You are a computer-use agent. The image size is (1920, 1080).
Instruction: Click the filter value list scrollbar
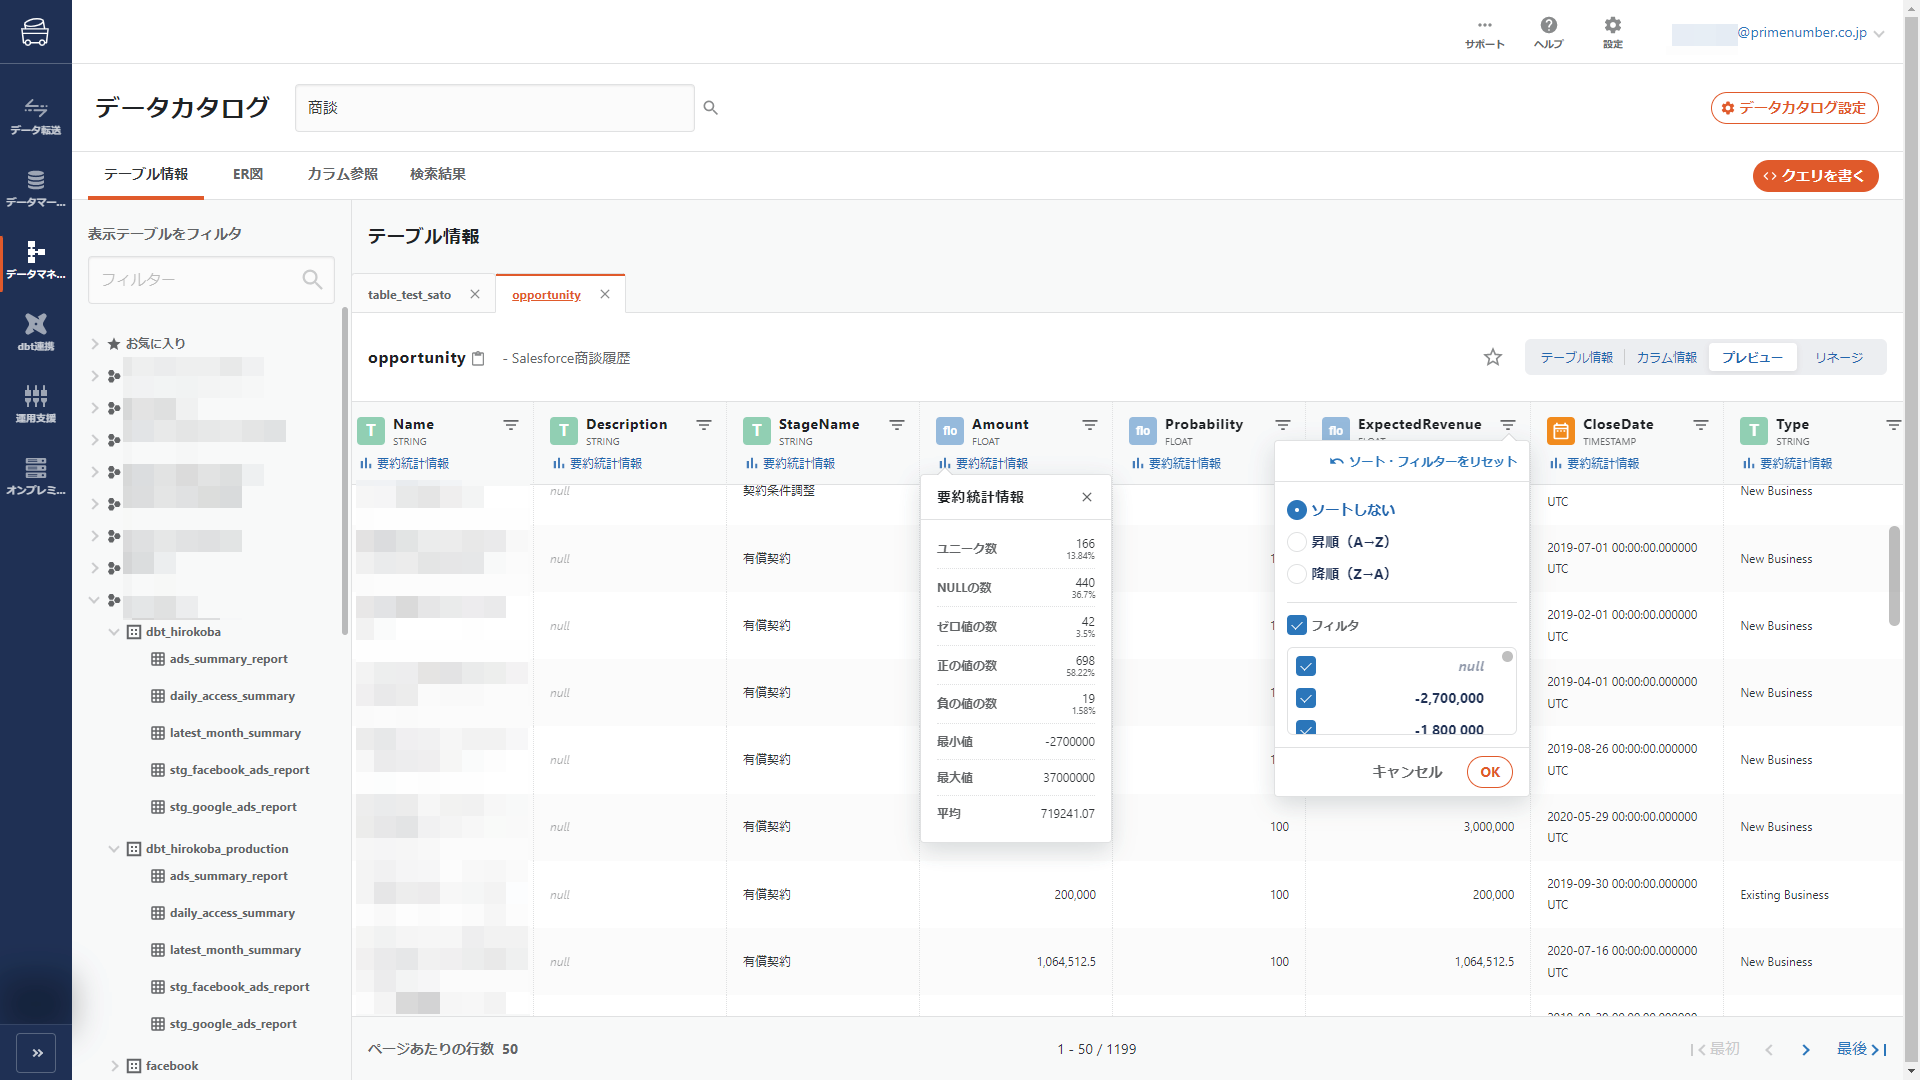[1507, 657]
